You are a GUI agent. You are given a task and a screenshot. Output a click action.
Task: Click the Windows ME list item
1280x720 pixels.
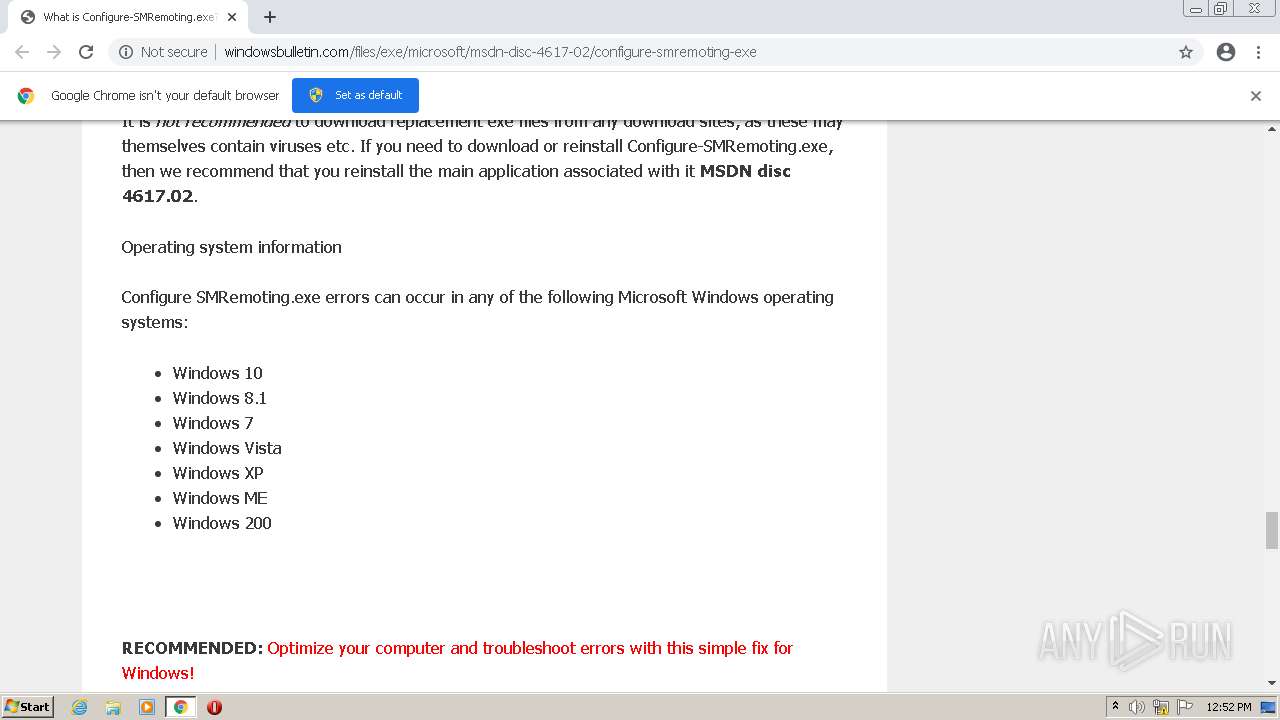point(220,498)
